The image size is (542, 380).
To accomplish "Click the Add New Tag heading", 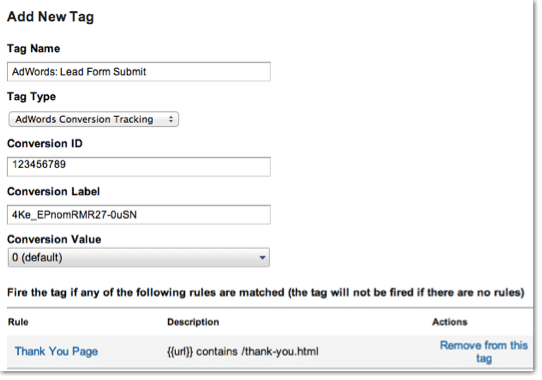I will click(x=50, y=17).
